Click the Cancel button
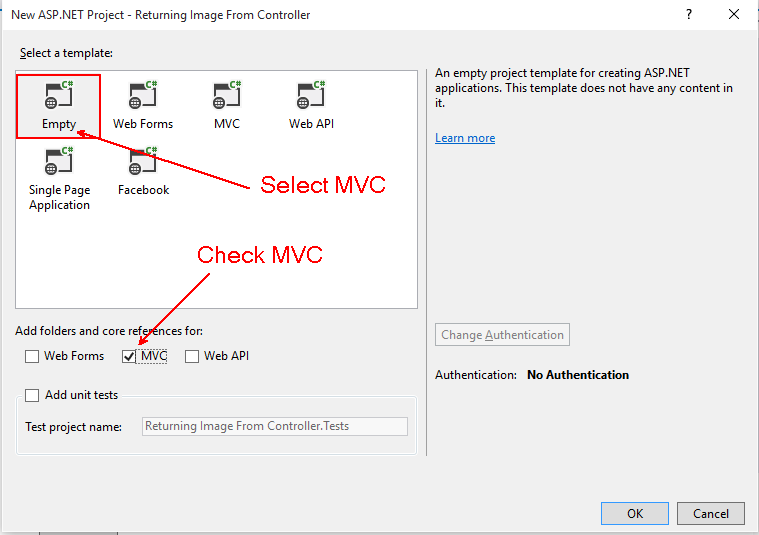Viewport: 759px width, 535px height. click(x=711, y=513)
